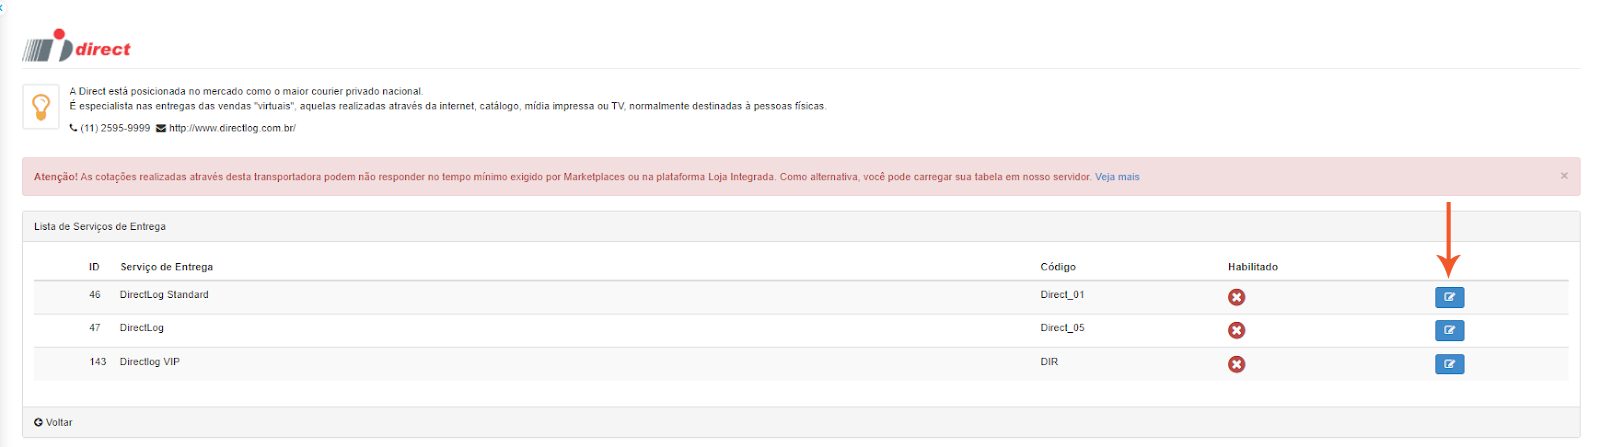Image resolution: width=1600 pixels, height=447 pixels.
Task: Select the DirectLog Standard service name
Action: click(x=164, y=295)
